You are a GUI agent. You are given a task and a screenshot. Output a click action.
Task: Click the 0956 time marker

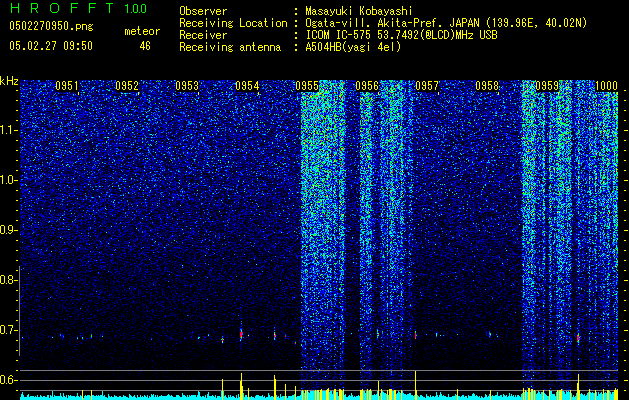pos(367,86)
